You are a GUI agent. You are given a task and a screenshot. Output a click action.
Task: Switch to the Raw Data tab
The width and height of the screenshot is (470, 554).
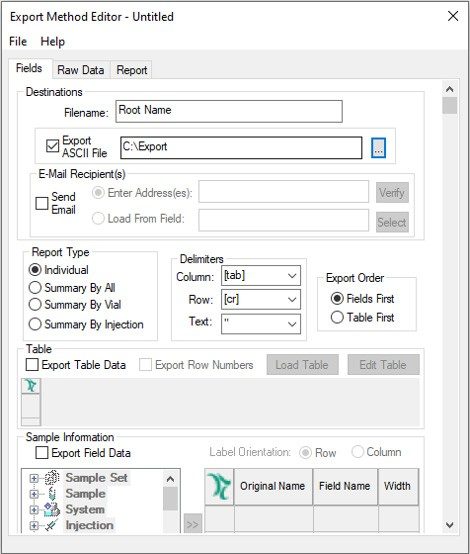(x=81, y=70)
